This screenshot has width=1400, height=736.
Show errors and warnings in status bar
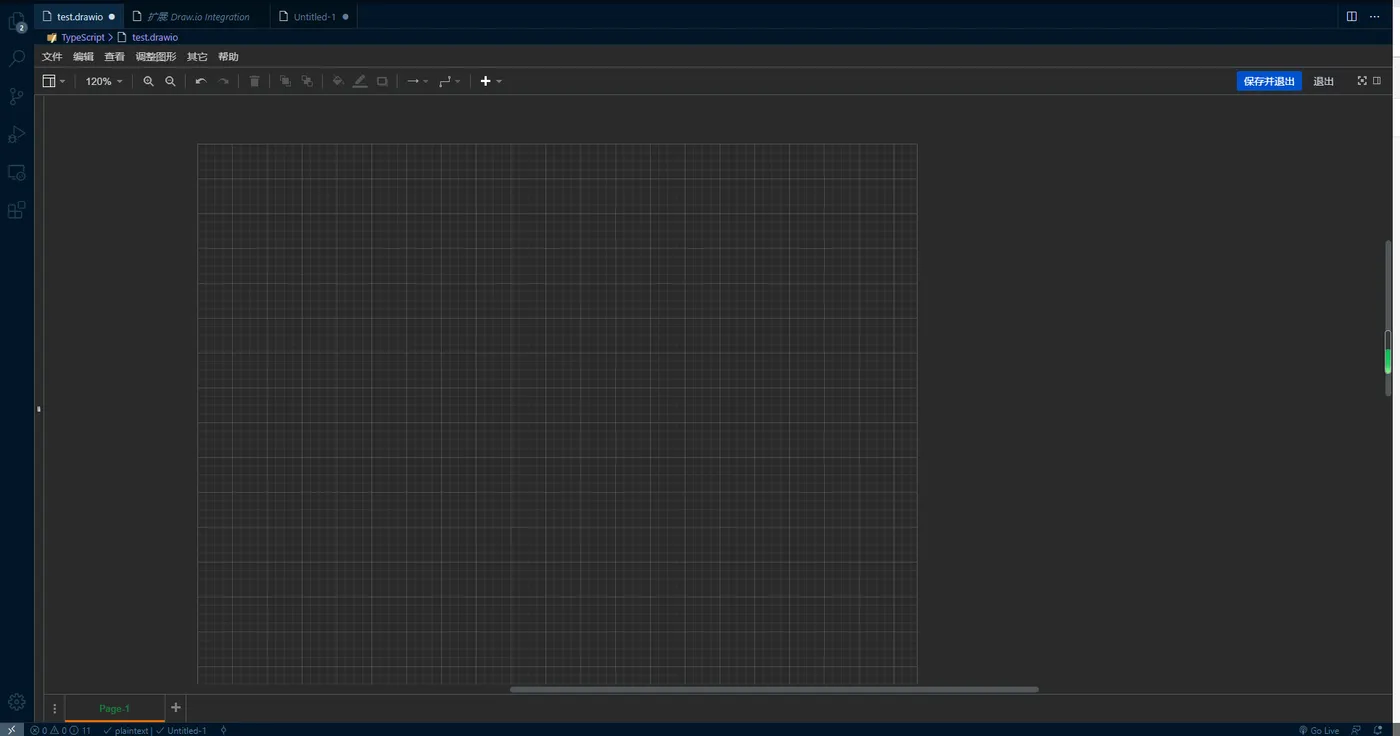coord(60,730)
